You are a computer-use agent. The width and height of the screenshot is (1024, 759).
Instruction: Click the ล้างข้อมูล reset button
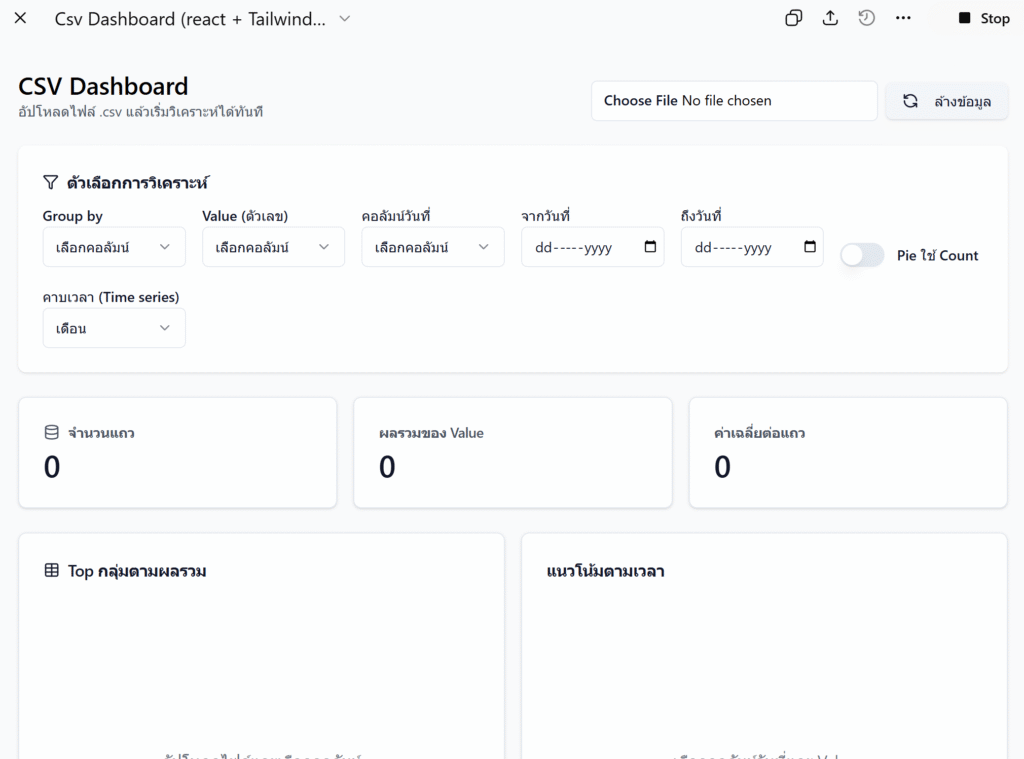point(947,101)
